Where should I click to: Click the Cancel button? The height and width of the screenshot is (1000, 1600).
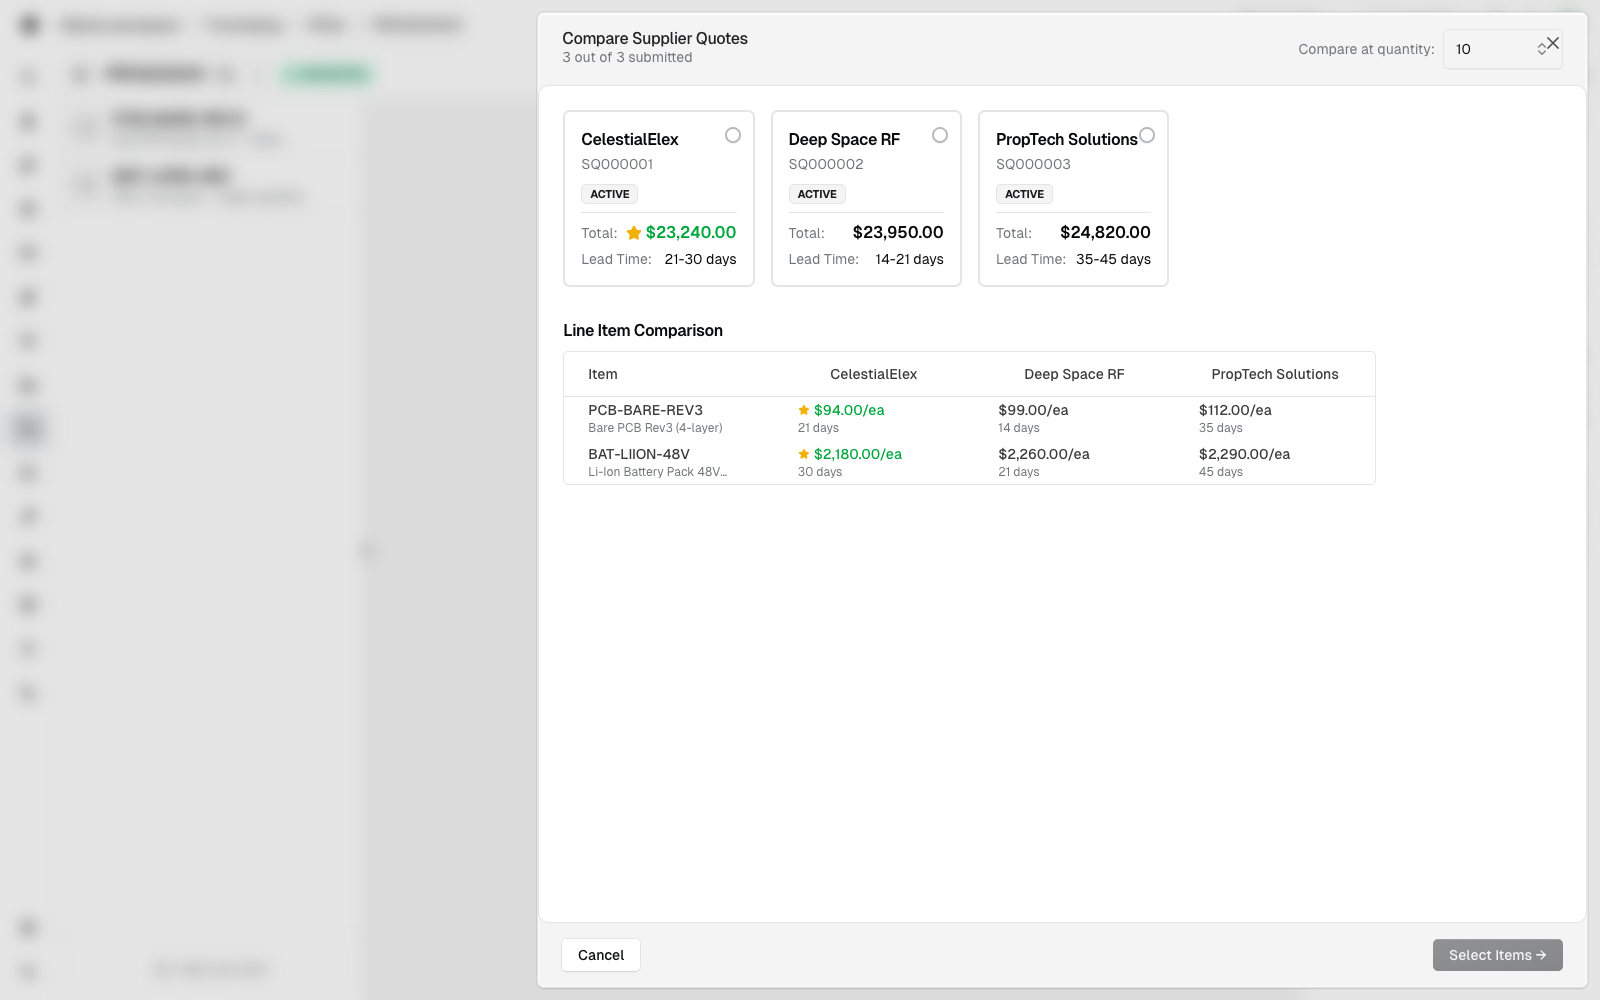(601, 955)
